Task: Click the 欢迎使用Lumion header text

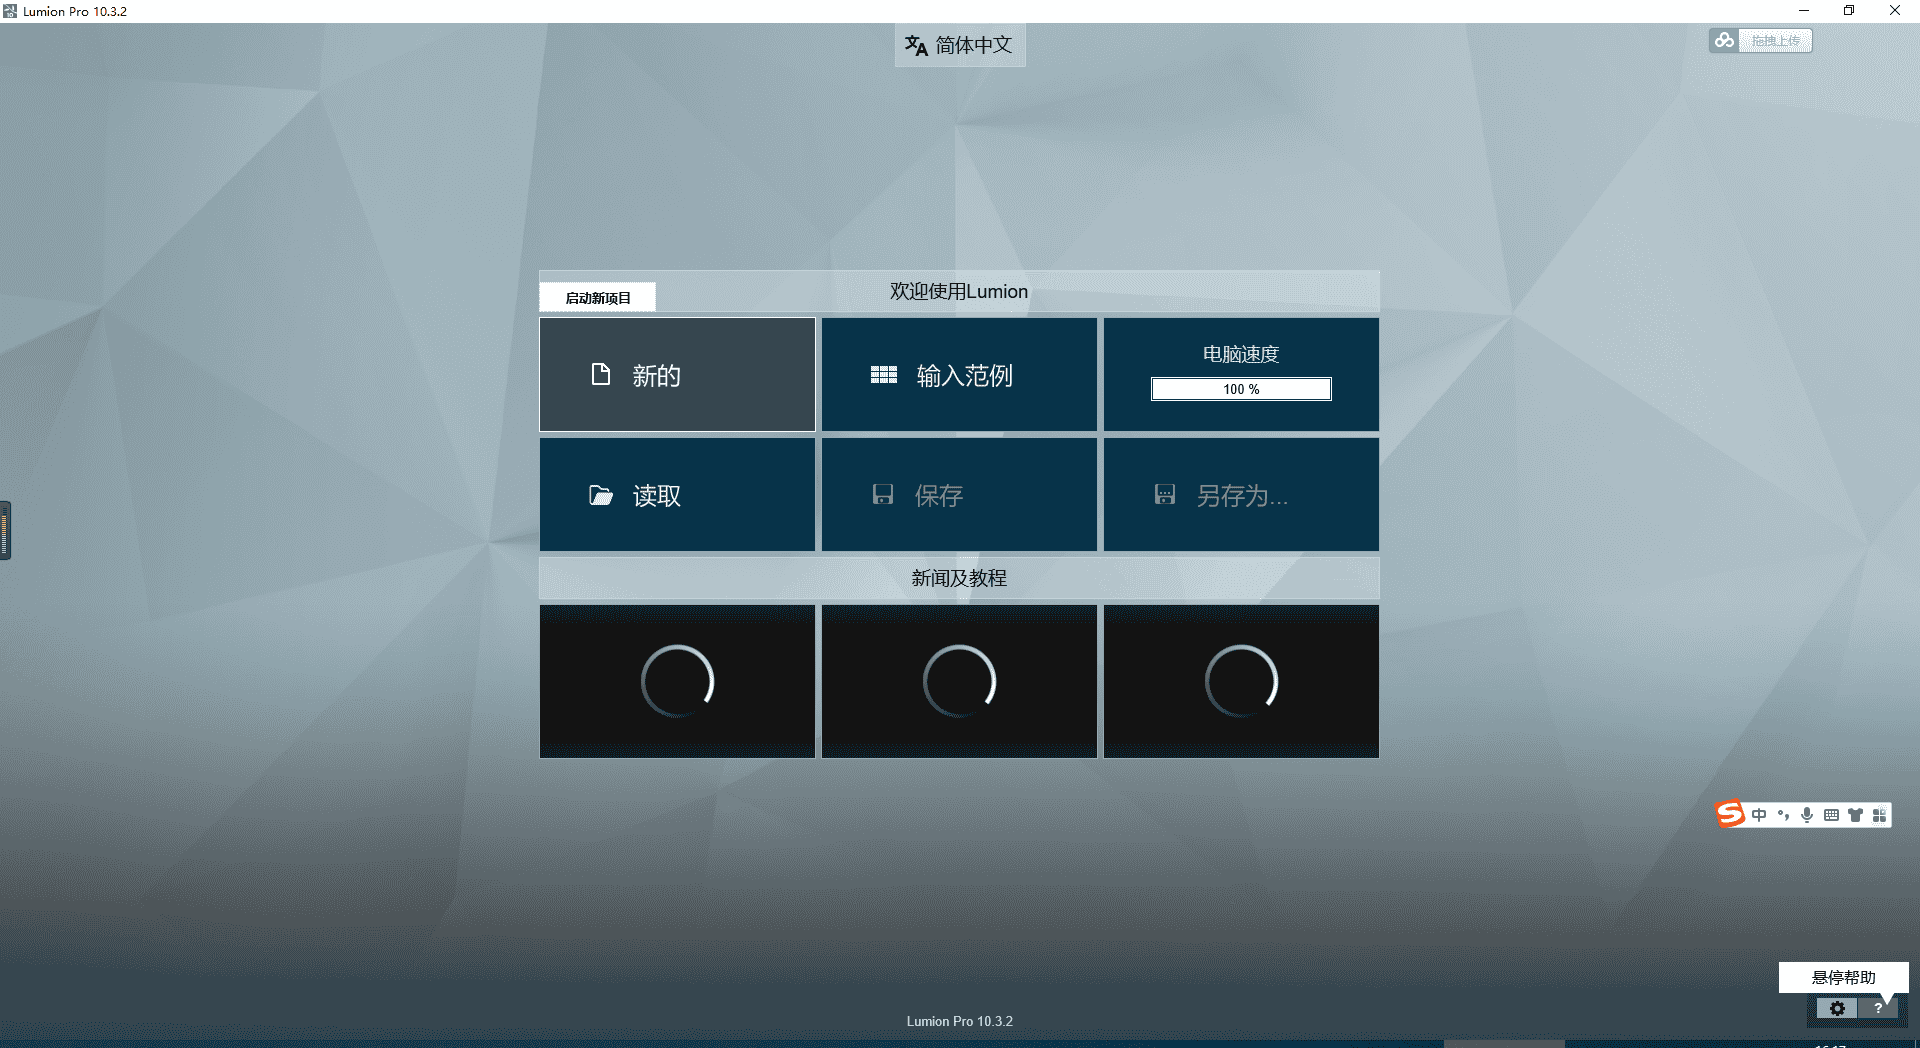Action: [959, 291]
